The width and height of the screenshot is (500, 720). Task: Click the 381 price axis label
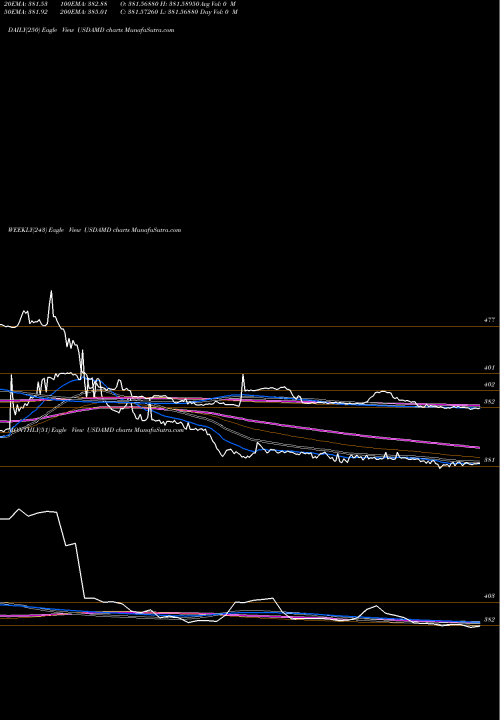pyautogui.click(x=489, y=460)
